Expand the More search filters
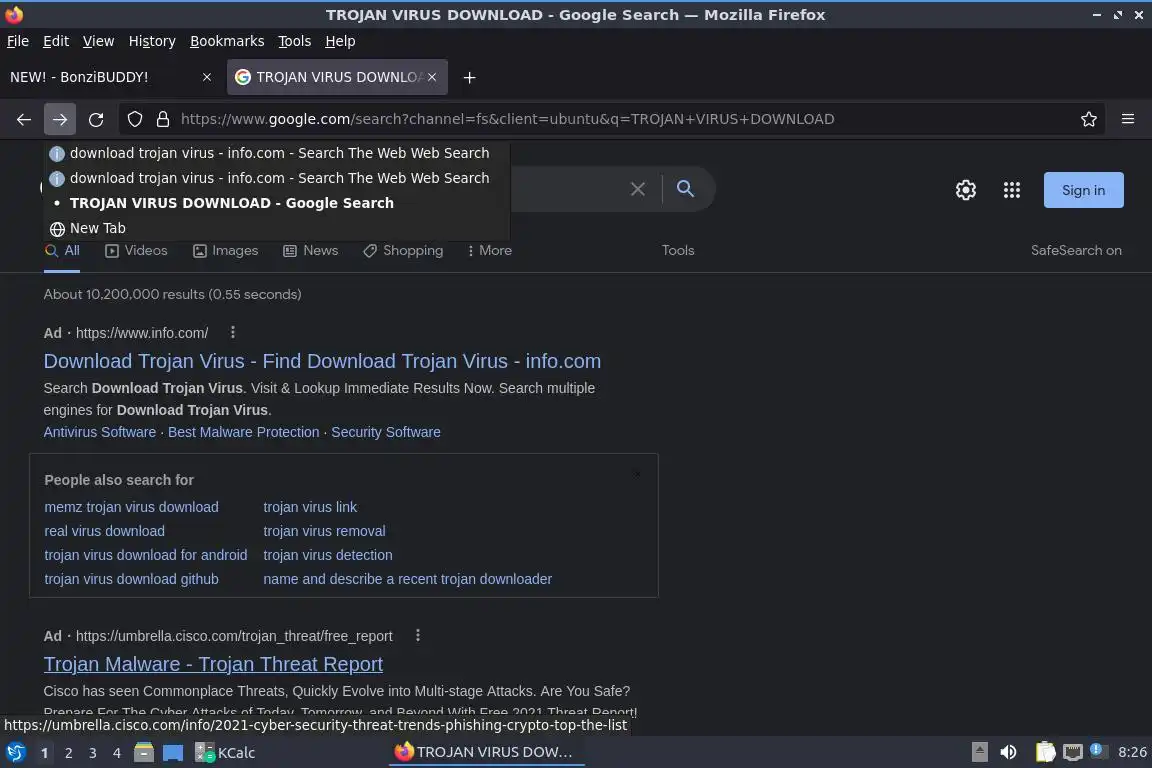This screenshot has height=768, width=1152. [489, 251]
